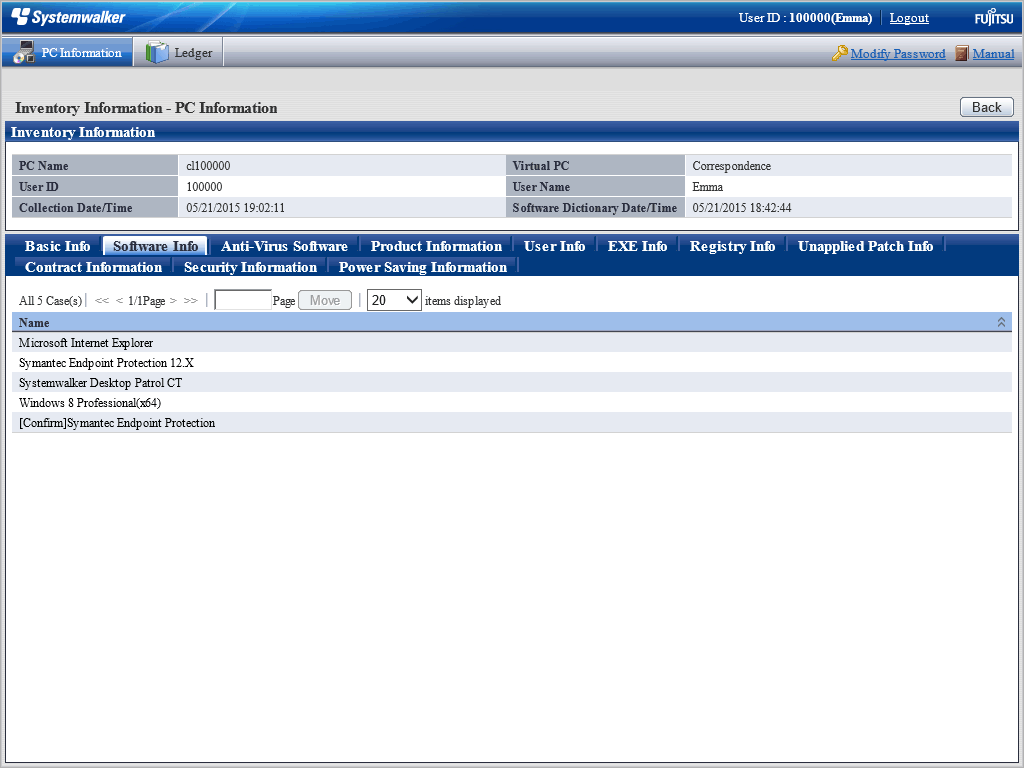Switch to the Contract Information tab
Screen dimensions: 1024x768
tap(93, 267)
